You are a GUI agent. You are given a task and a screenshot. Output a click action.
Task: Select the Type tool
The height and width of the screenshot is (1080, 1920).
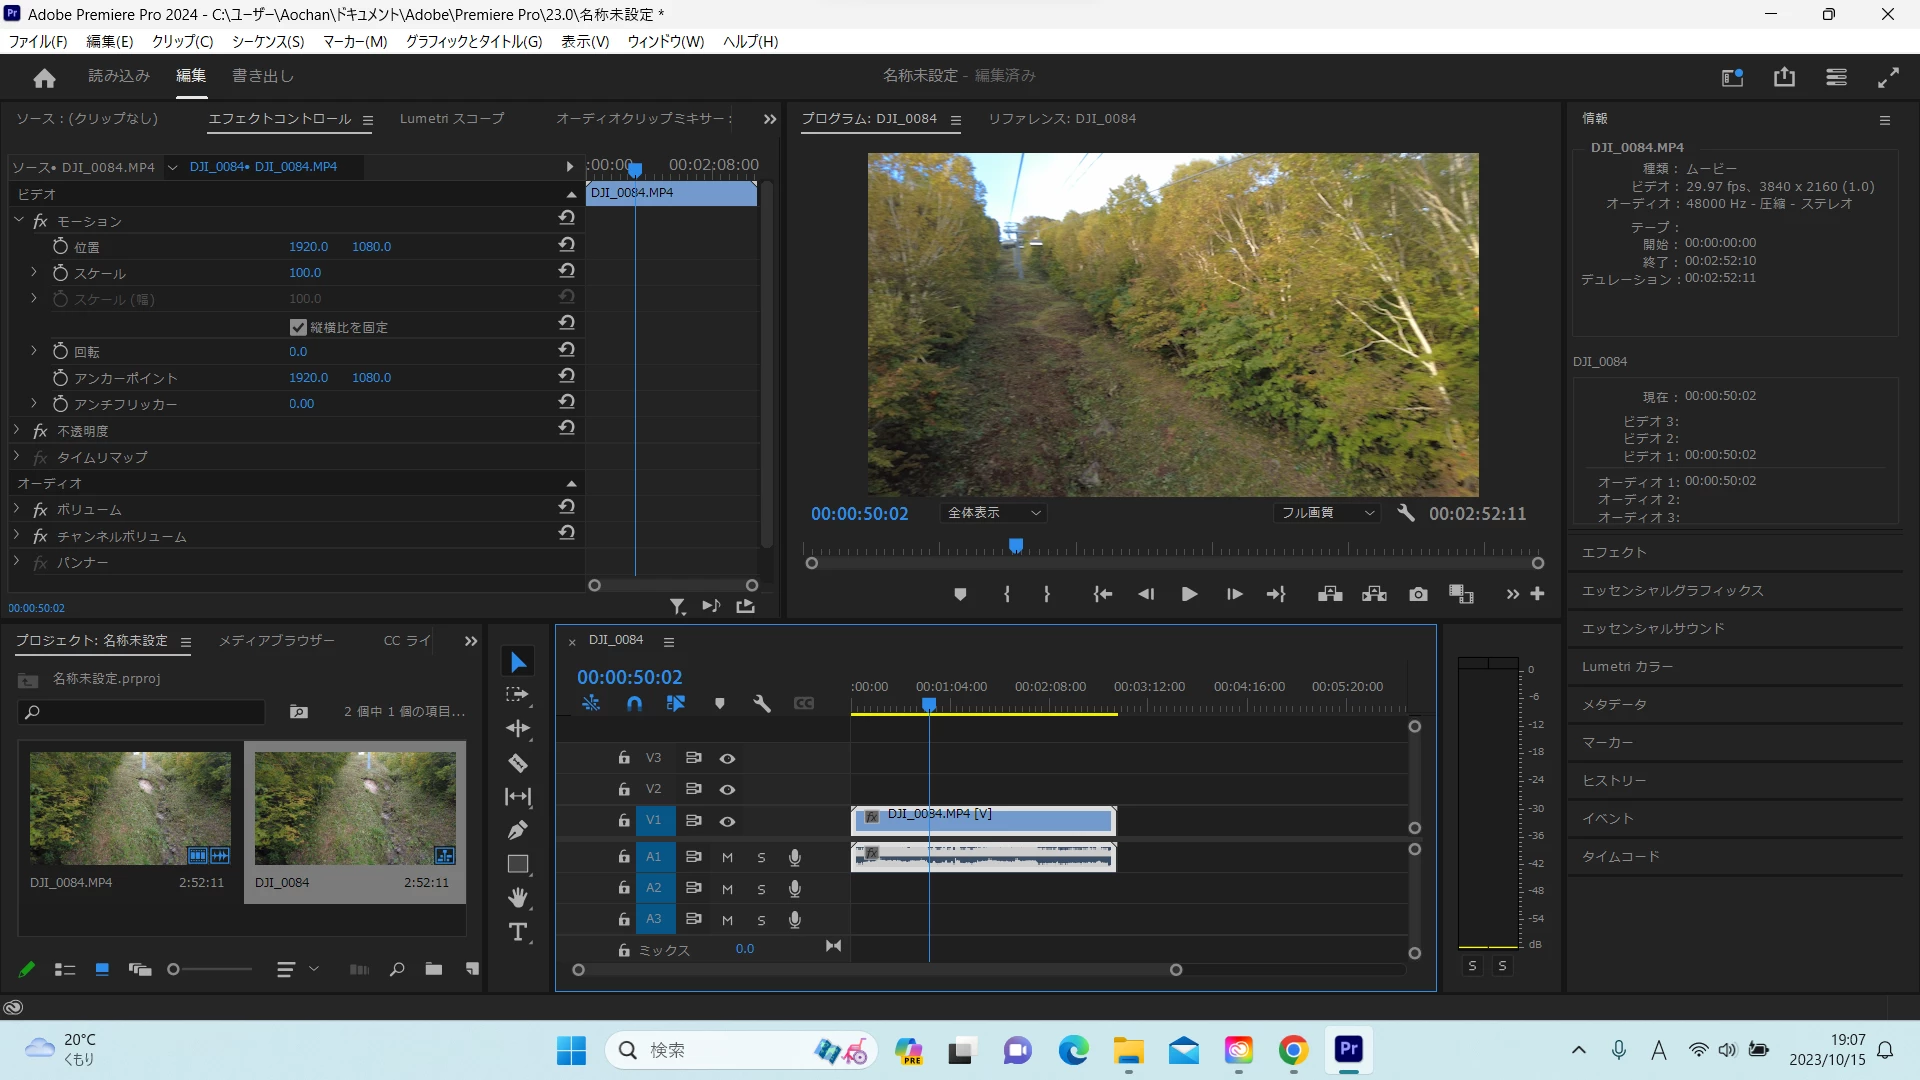[517, 932]
